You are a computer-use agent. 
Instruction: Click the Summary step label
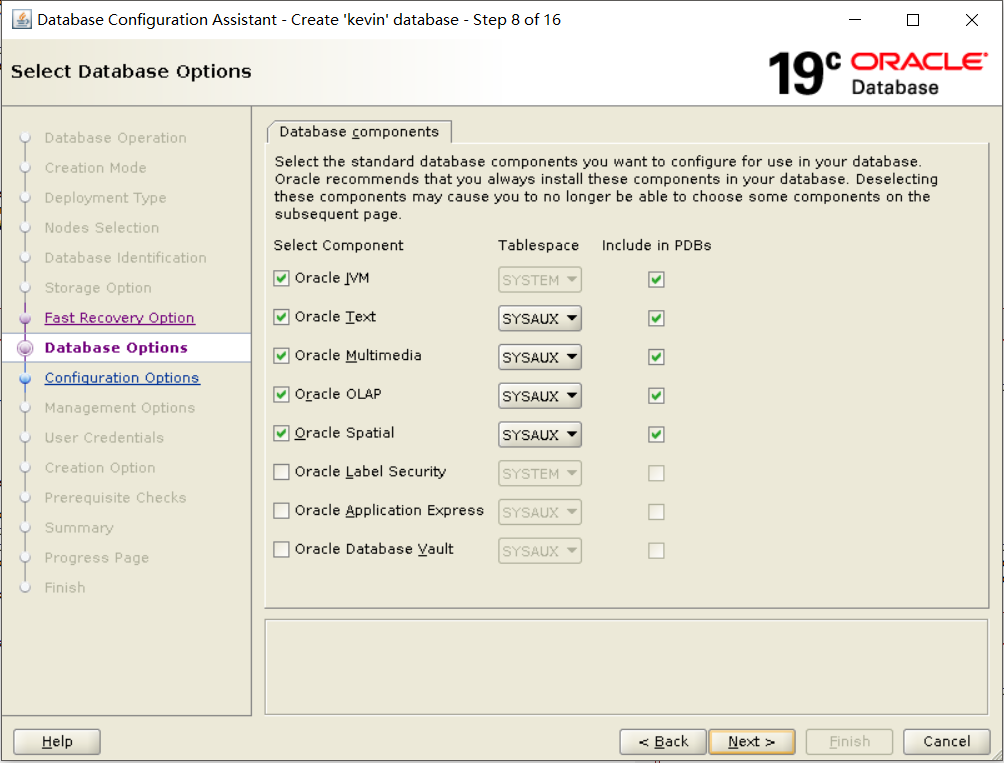click(x=79, y=528)
